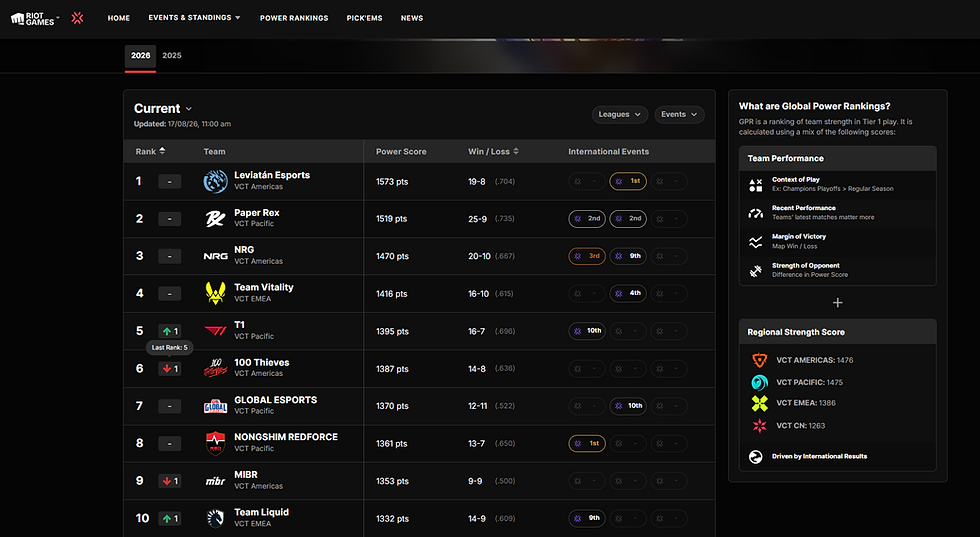Click the Global Esports team logo

tap(216, 406)
